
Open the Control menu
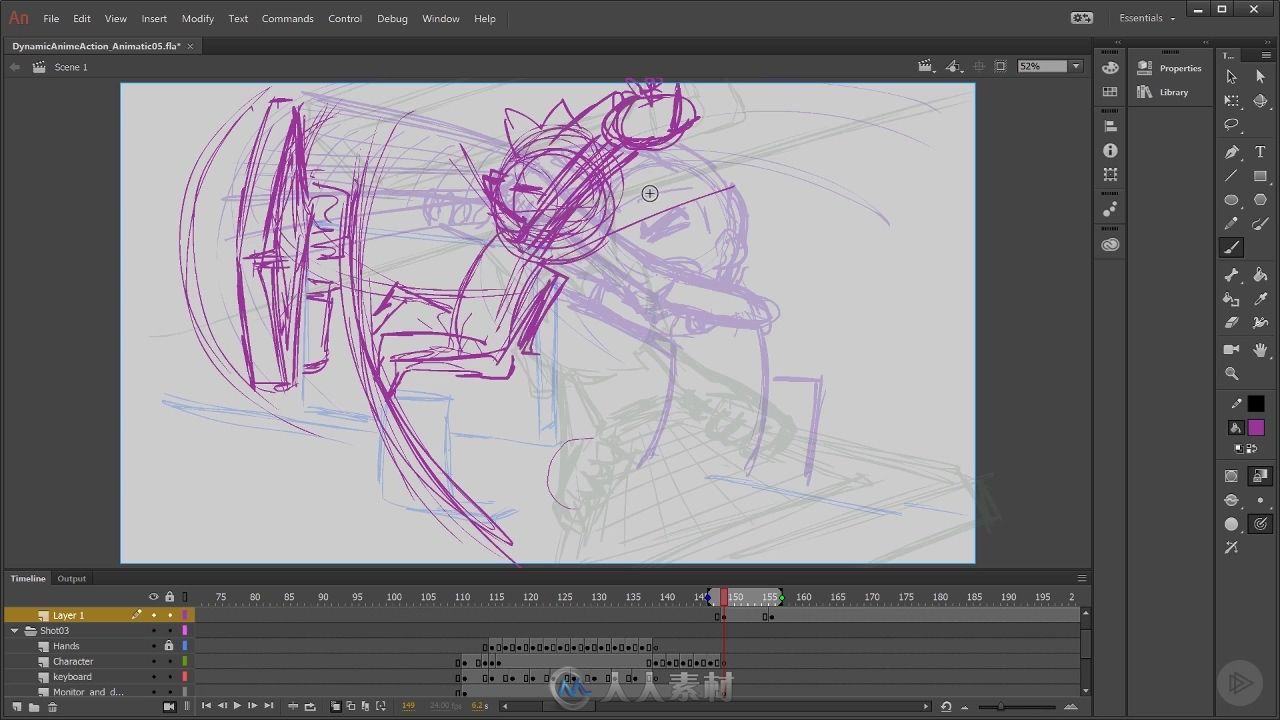pos(345,18)
